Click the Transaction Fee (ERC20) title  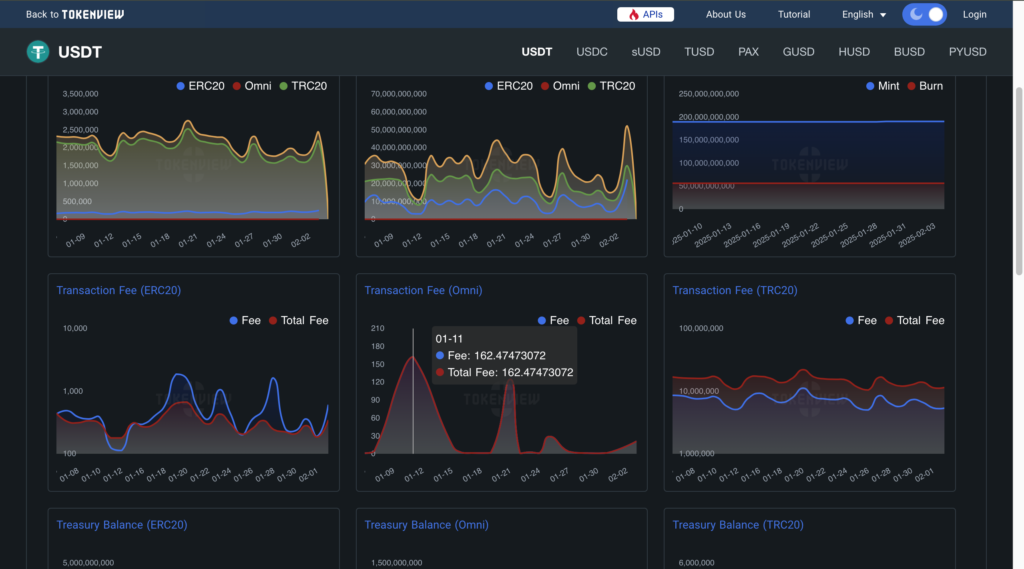(x=118, y=291)
